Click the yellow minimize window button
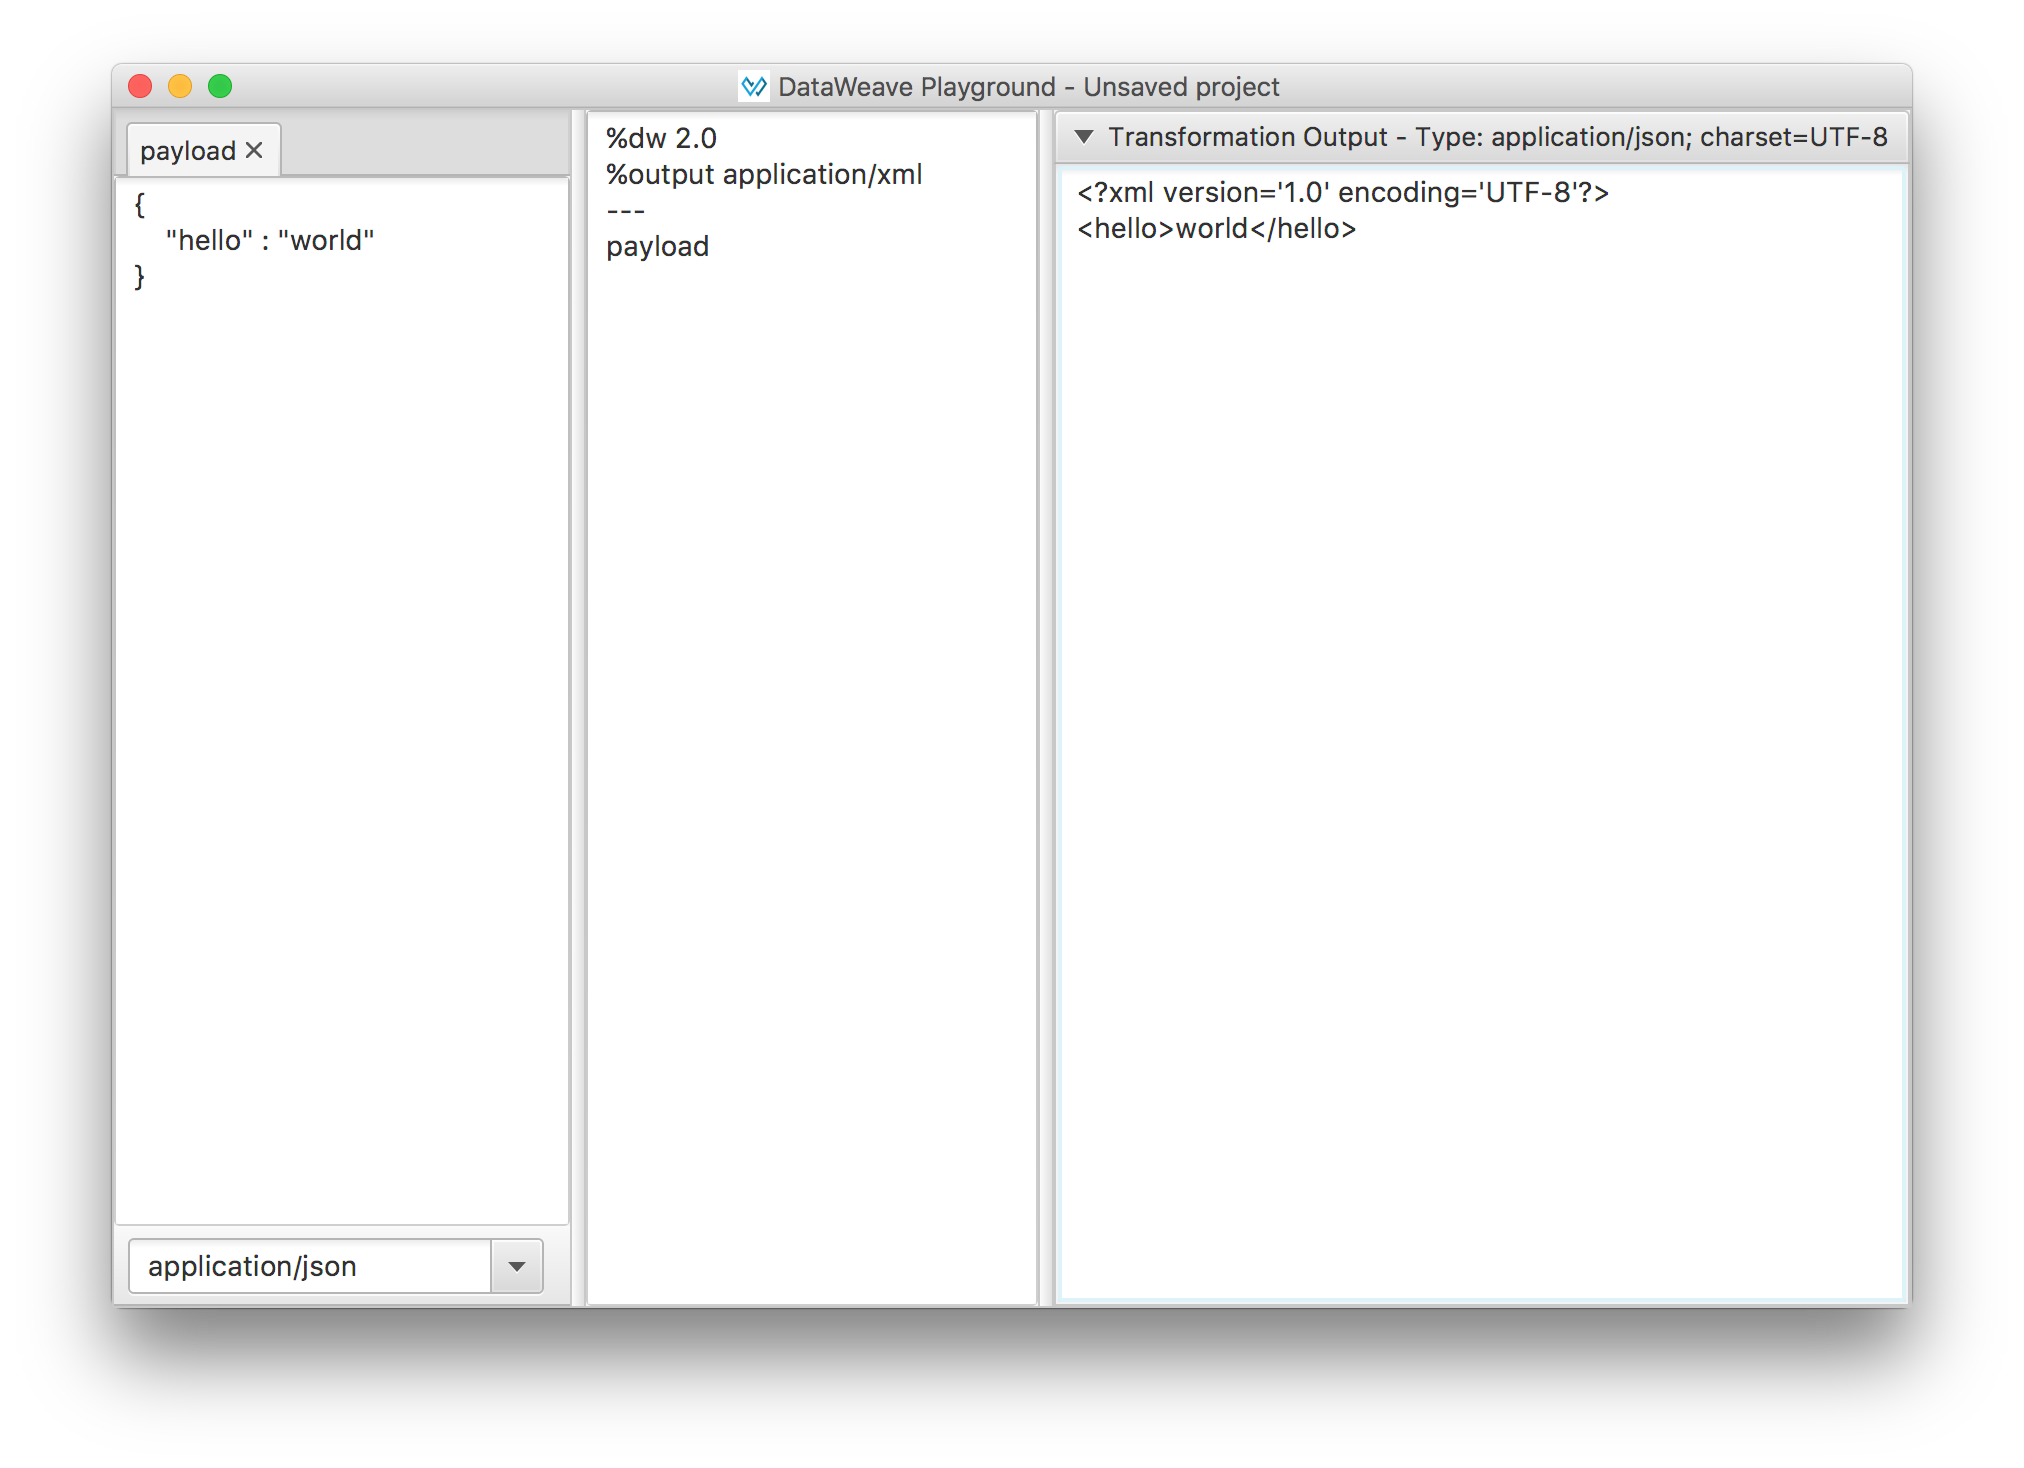This screenshot has height=1468, width=2024. point(180,87)
